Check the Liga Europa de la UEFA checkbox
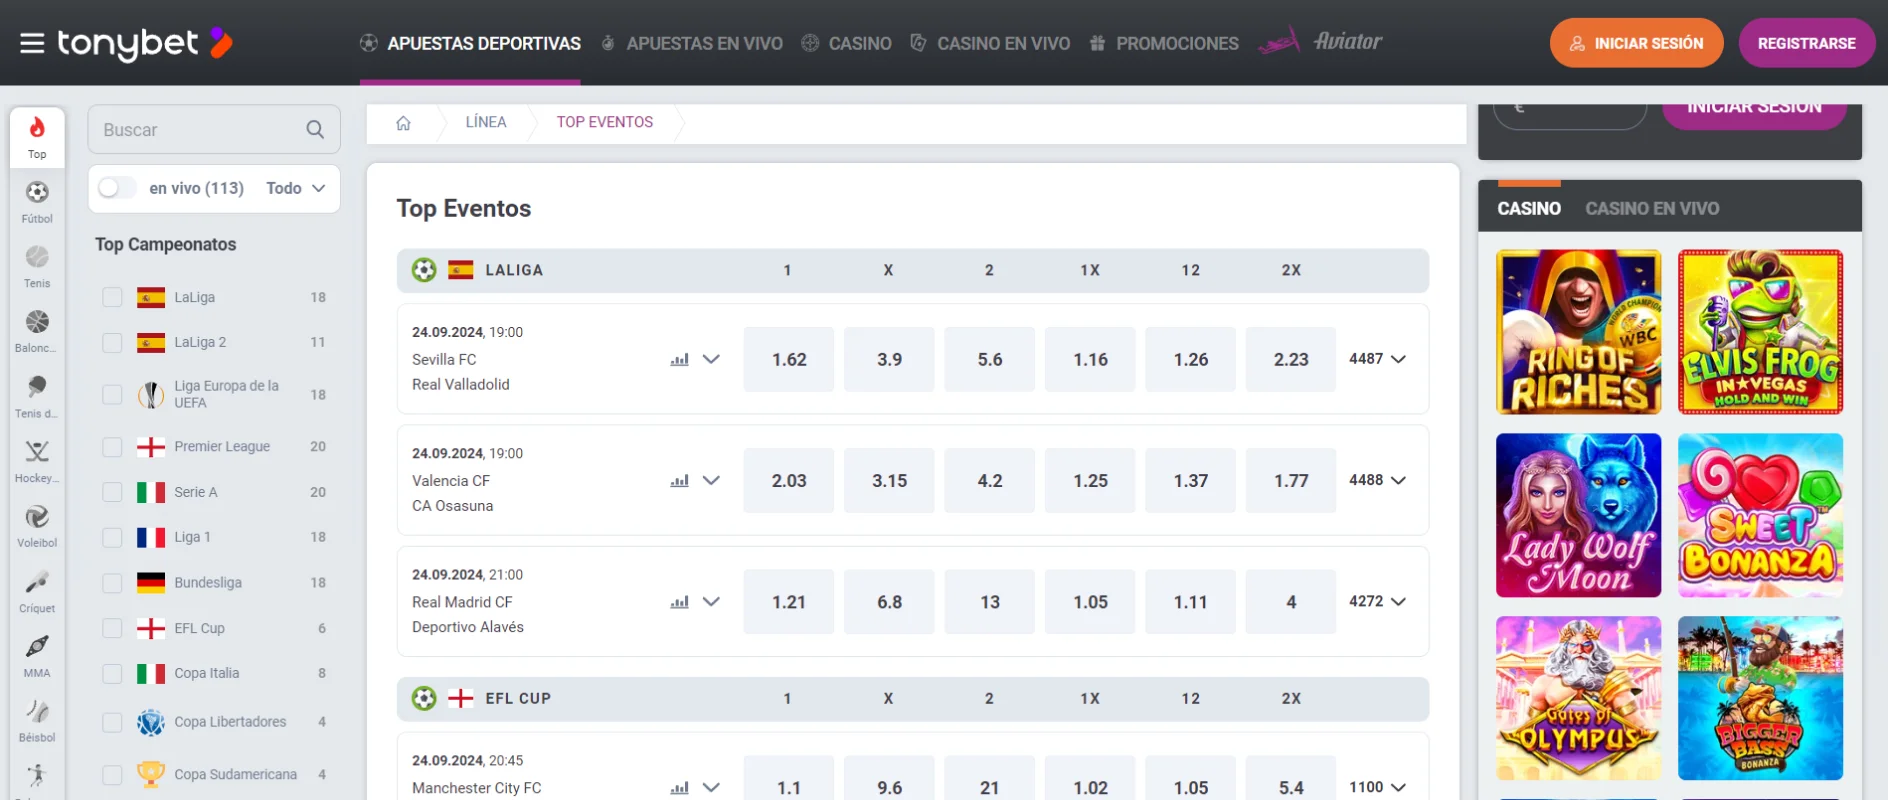Viewport: 1888px width, 800px height. [x=112, y=394]
